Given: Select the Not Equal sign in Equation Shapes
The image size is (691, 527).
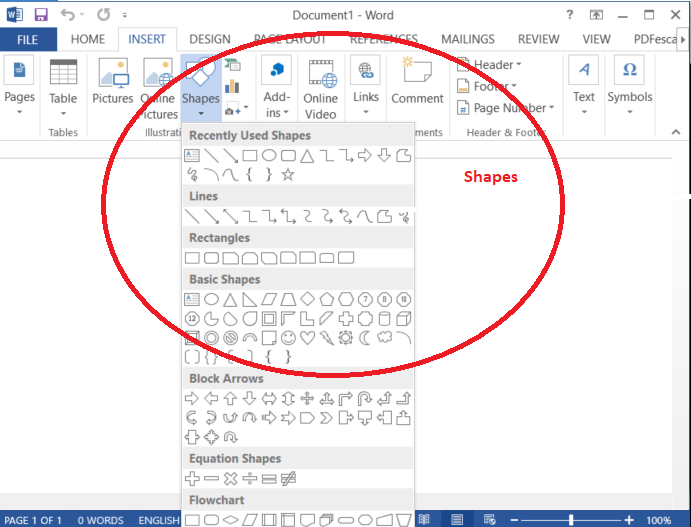Looking at the screenshot, I should (x=288, y=479).
